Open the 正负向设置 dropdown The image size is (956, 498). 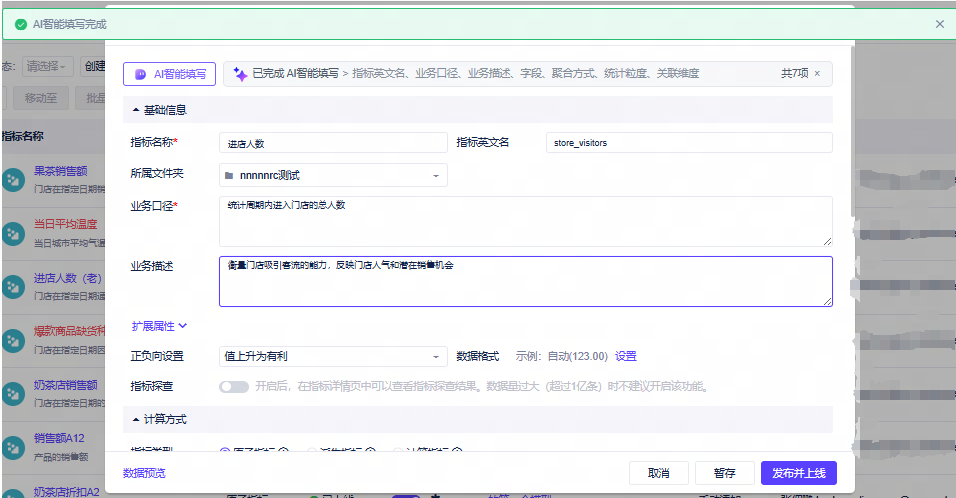(x=333, y=357)
